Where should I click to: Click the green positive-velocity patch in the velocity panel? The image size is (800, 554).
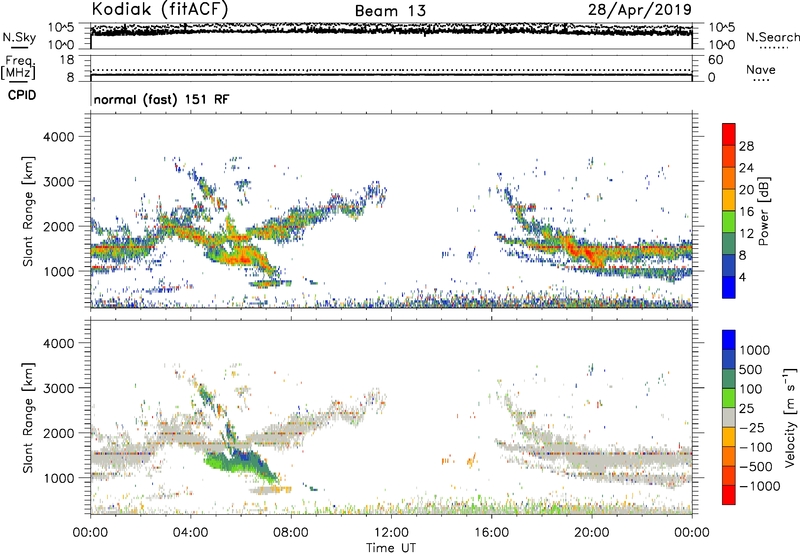240,463
